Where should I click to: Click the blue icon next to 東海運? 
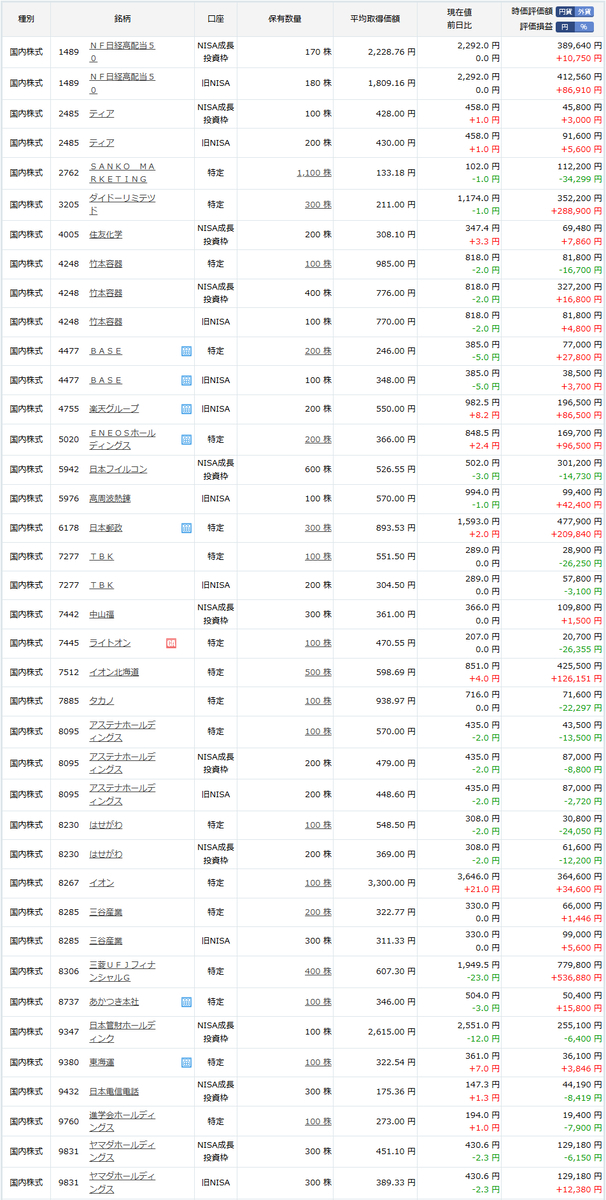(x=186, y=1062)
